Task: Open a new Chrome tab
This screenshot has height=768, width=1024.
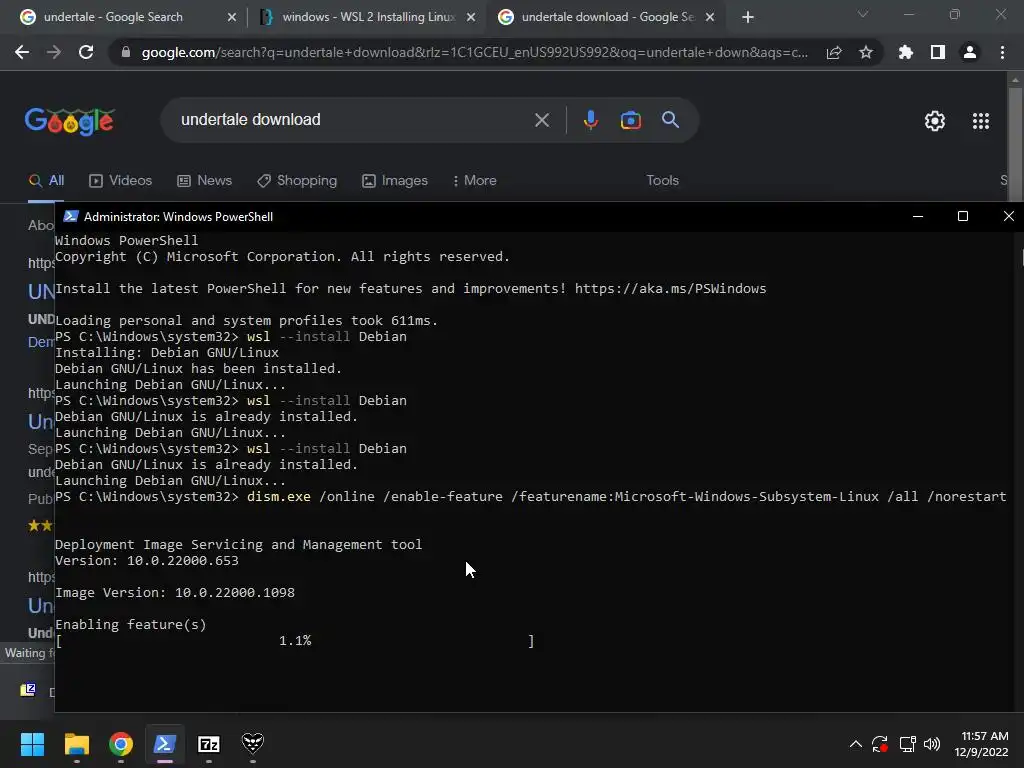Action: point(748,17)
